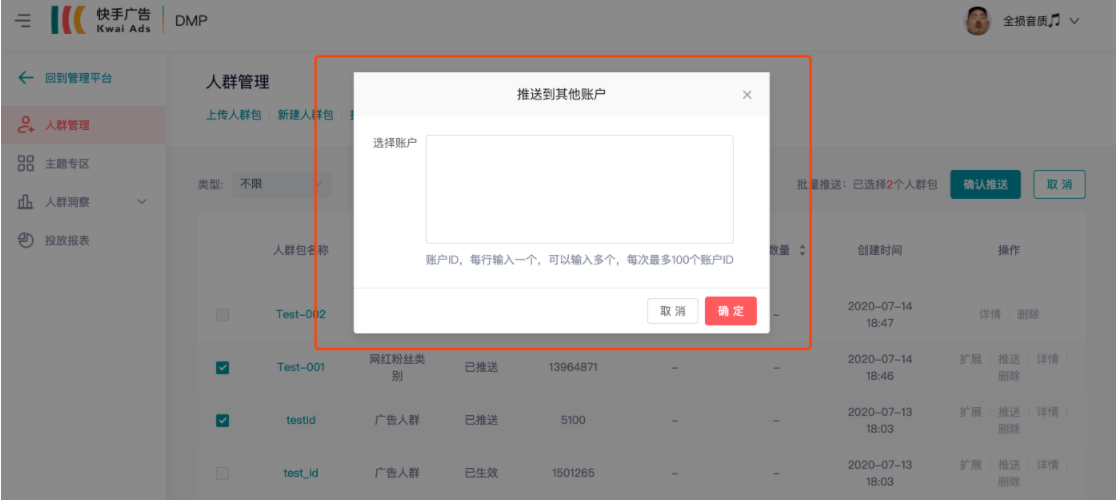Sort by the 数量 column arrows
Screen dimensions: 1118x502
(802, 251)
